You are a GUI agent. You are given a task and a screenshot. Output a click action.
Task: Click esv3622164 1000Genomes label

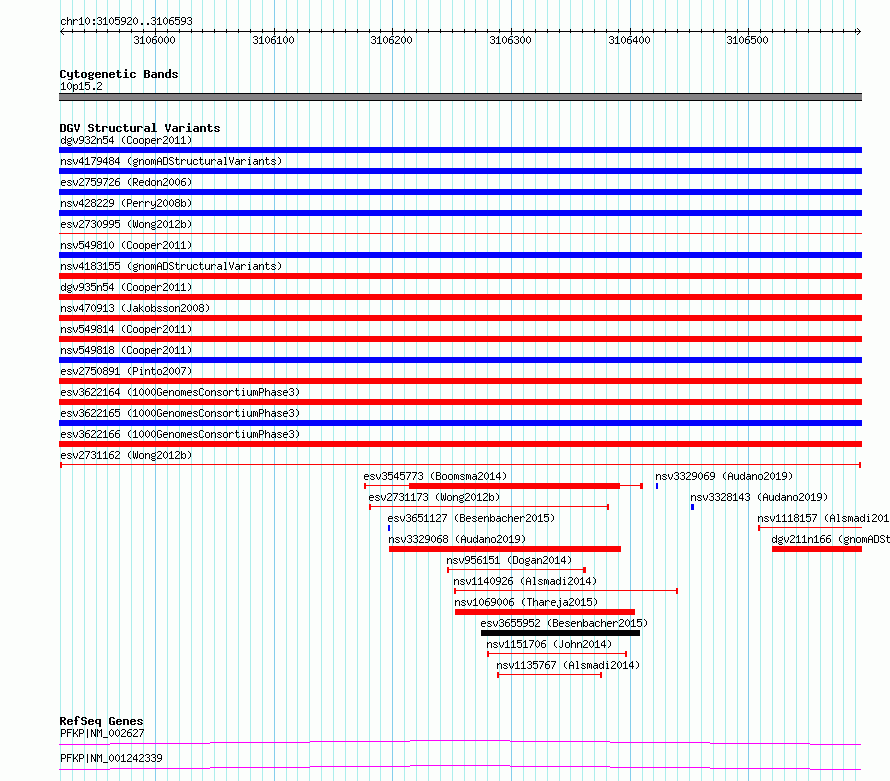coord(180,392)
